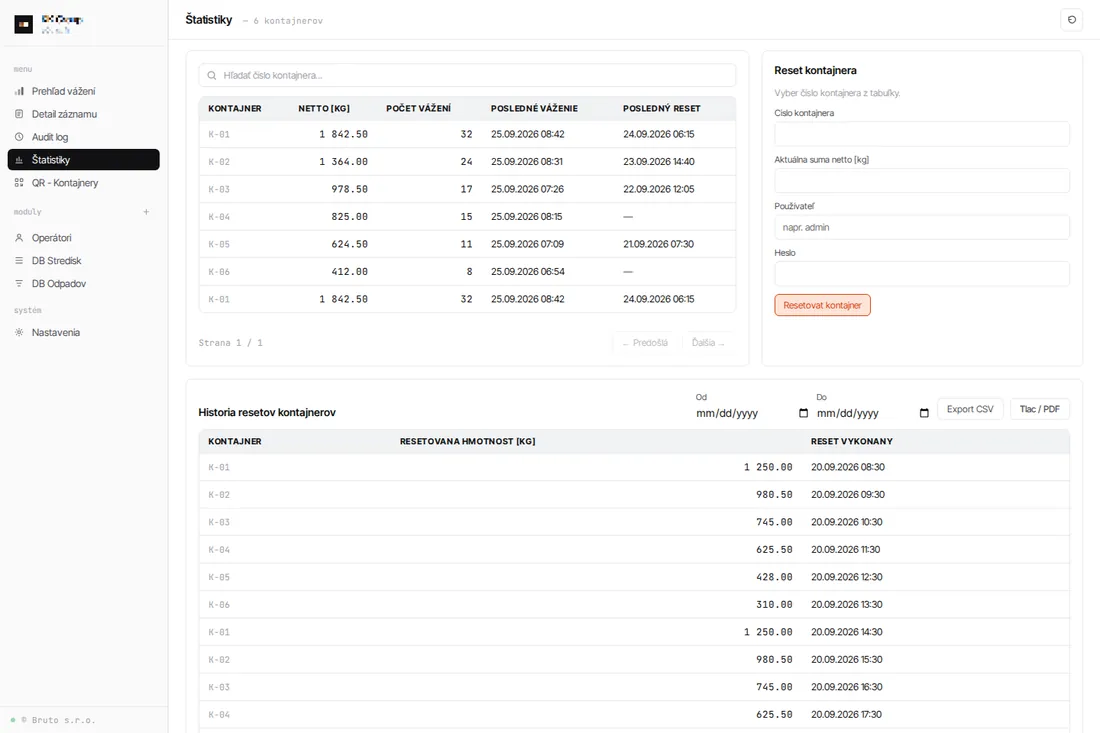Image resolution: width=1100 pixels, height=733 pixels.
Task: Select Štatistiky in the sidebar
Action: pos(83,159)
